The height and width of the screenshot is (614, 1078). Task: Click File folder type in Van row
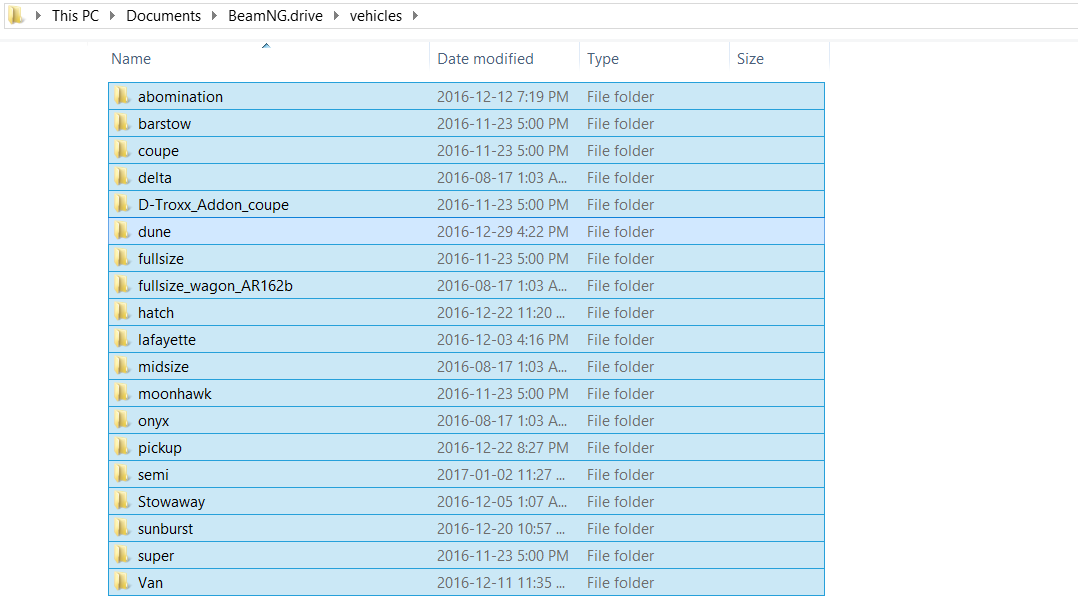[620, 582]
